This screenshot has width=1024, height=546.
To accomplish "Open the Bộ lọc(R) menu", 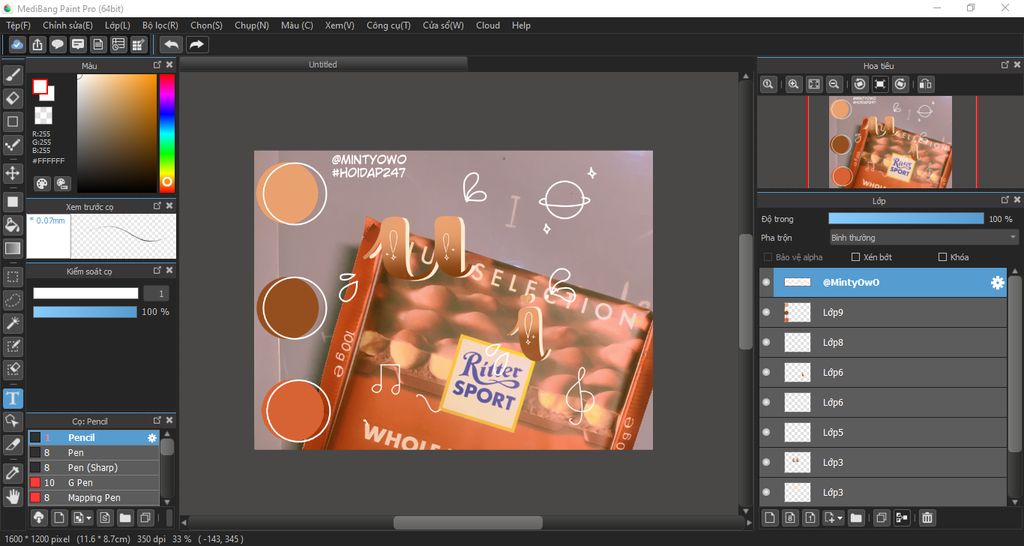I will pyautogui.click(x=160, y=25).
